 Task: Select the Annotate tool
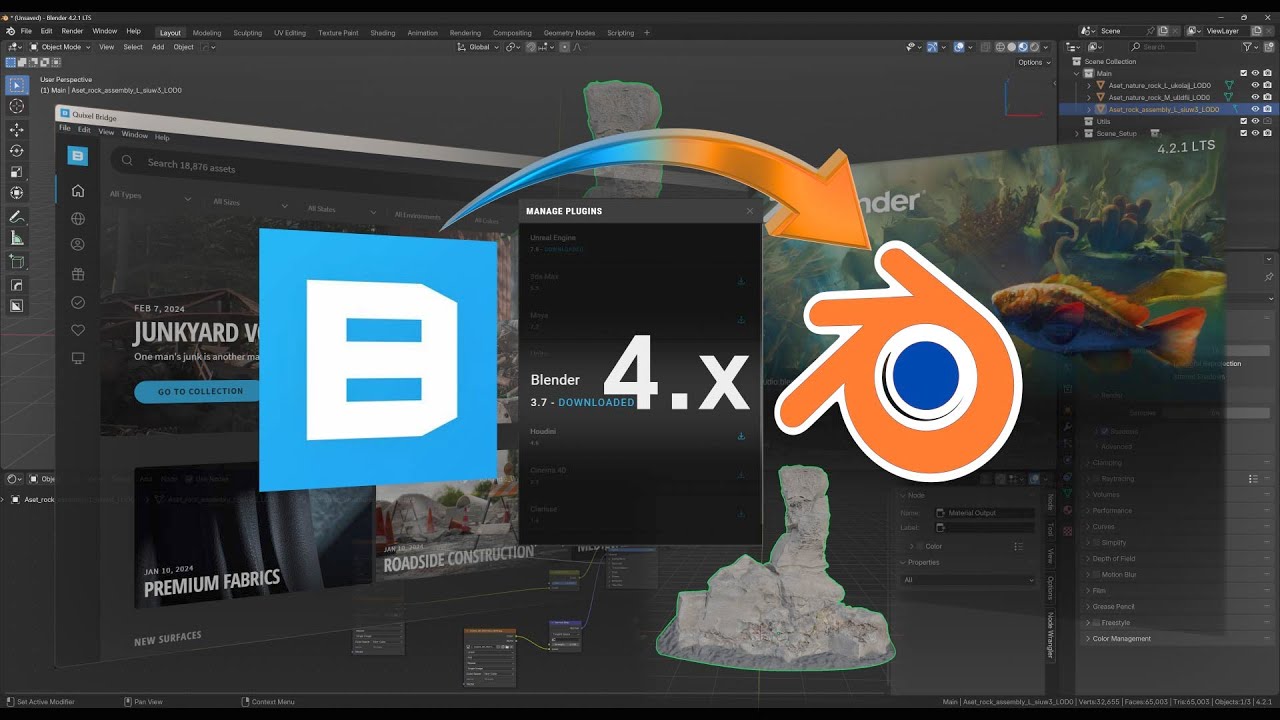coord(17,217)
